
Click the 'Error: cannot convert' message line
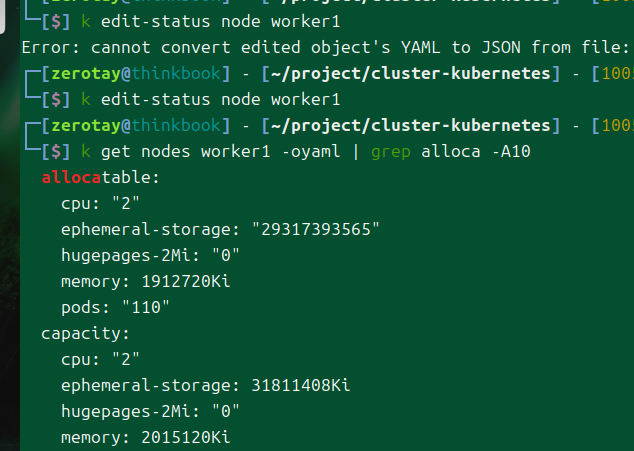(x=325, y=48)
